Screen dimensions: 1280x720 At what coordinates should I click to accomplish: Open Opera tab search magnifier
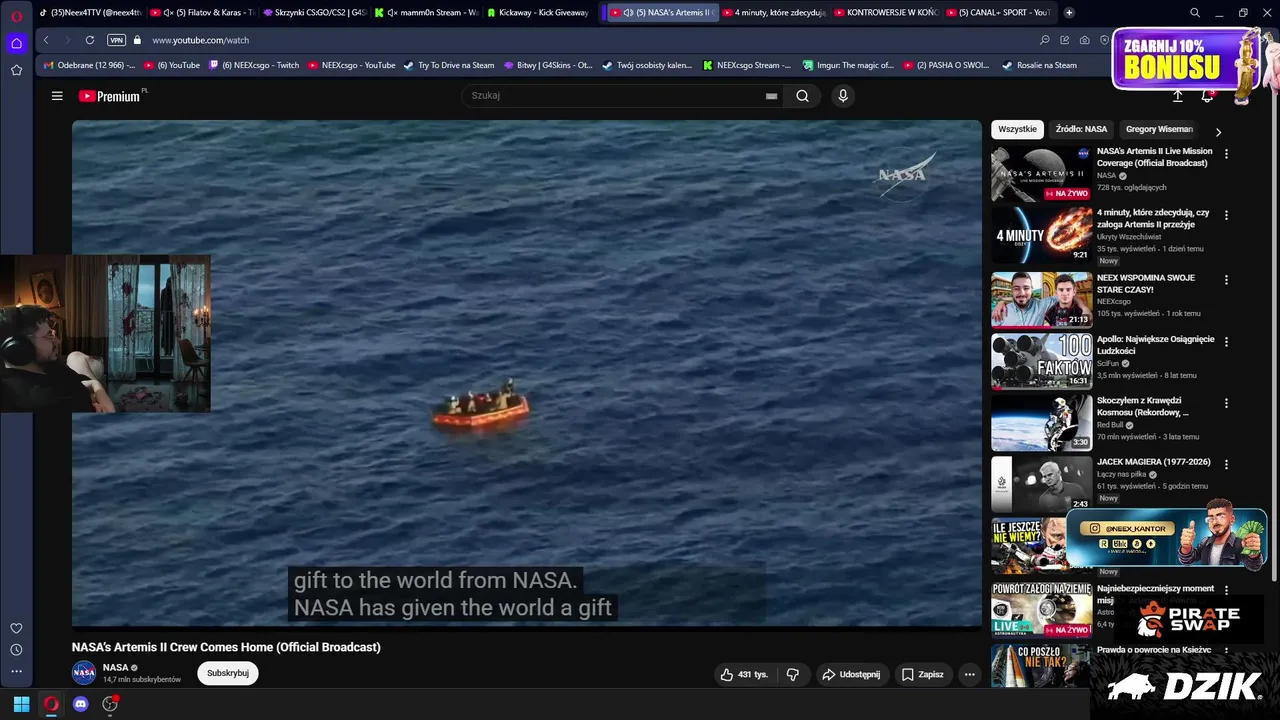pos(1195,13)
